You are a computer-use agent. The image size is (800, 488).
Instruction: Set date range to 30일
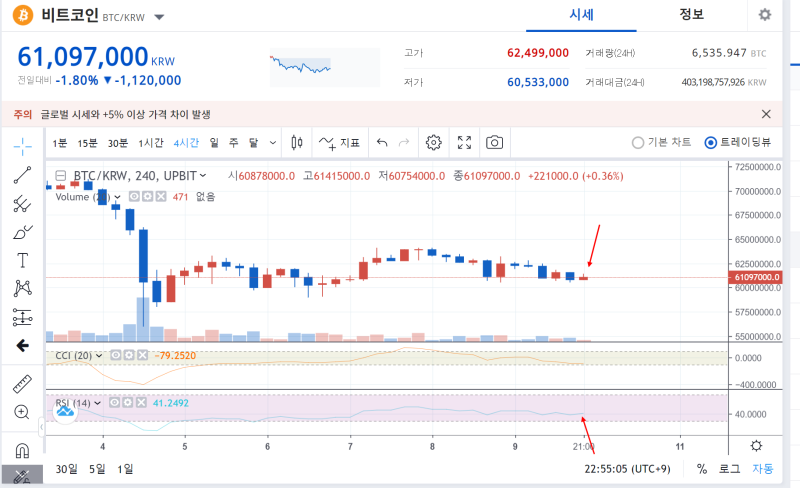[x=67, y=469]
